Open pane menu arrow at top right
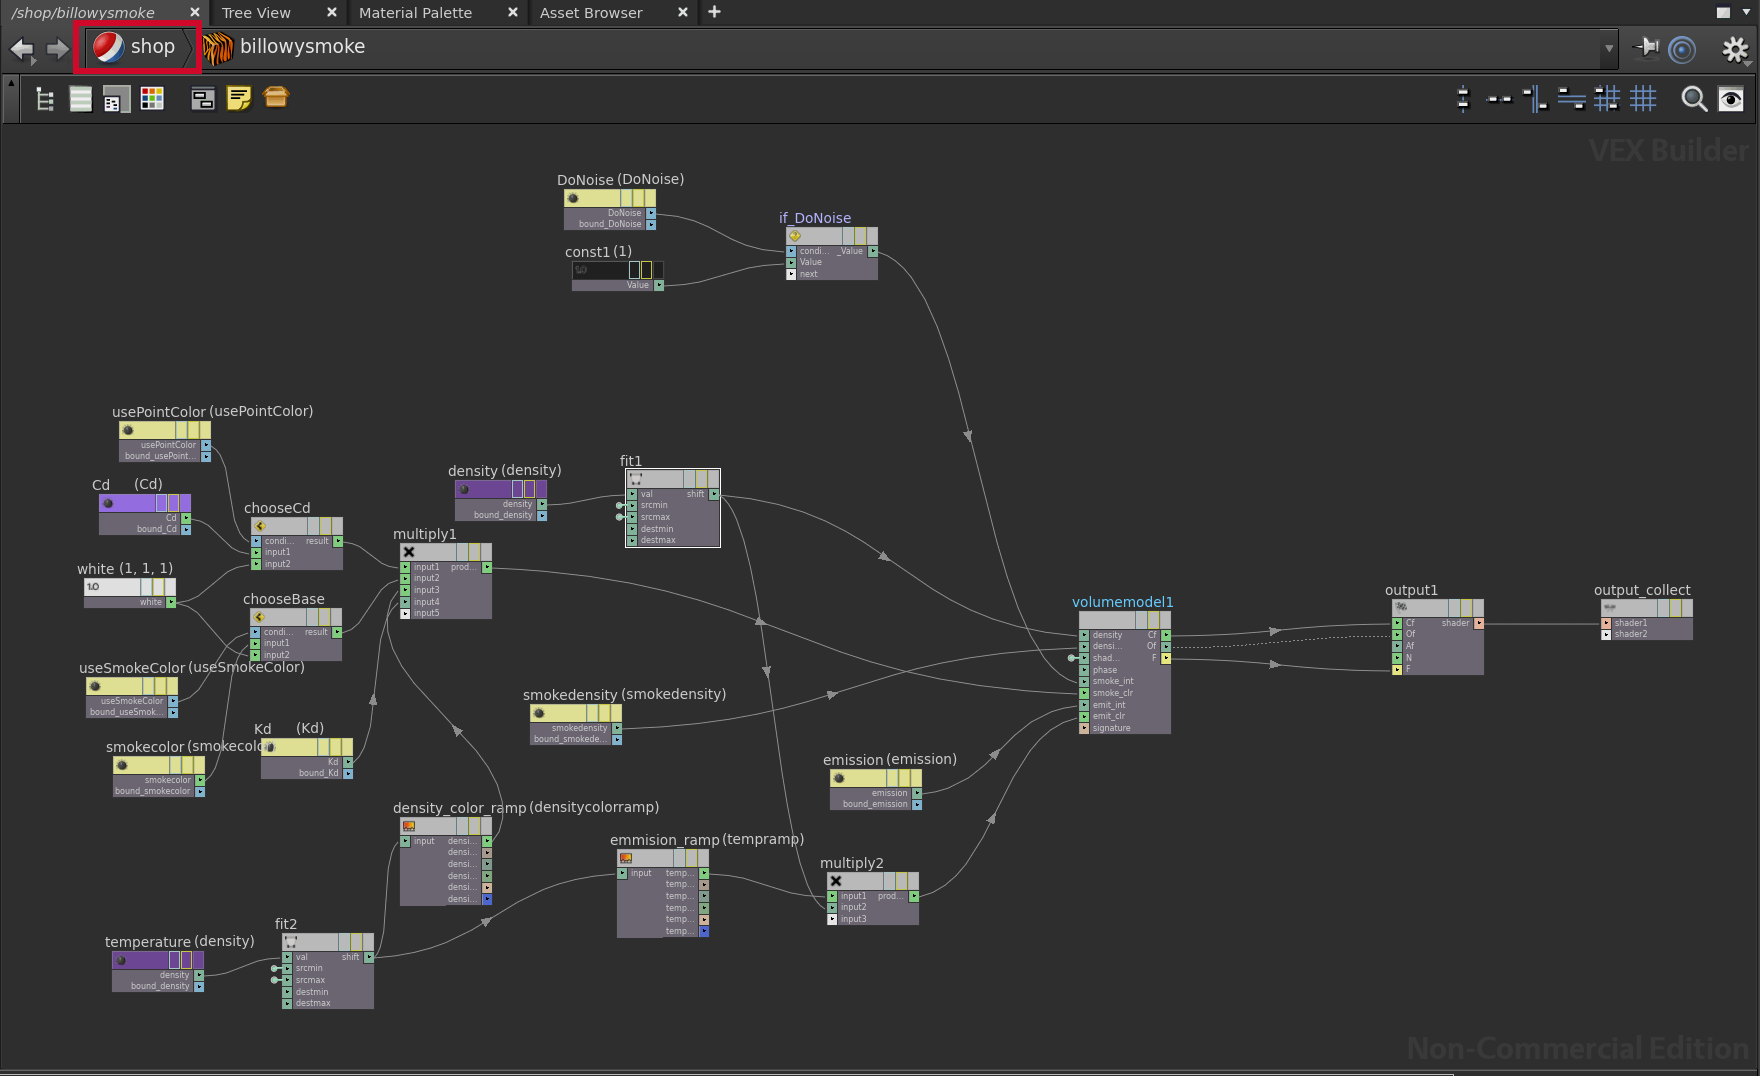Image resolution: width=1760 pixels, height=1076 pixels. coord(1745,13)
